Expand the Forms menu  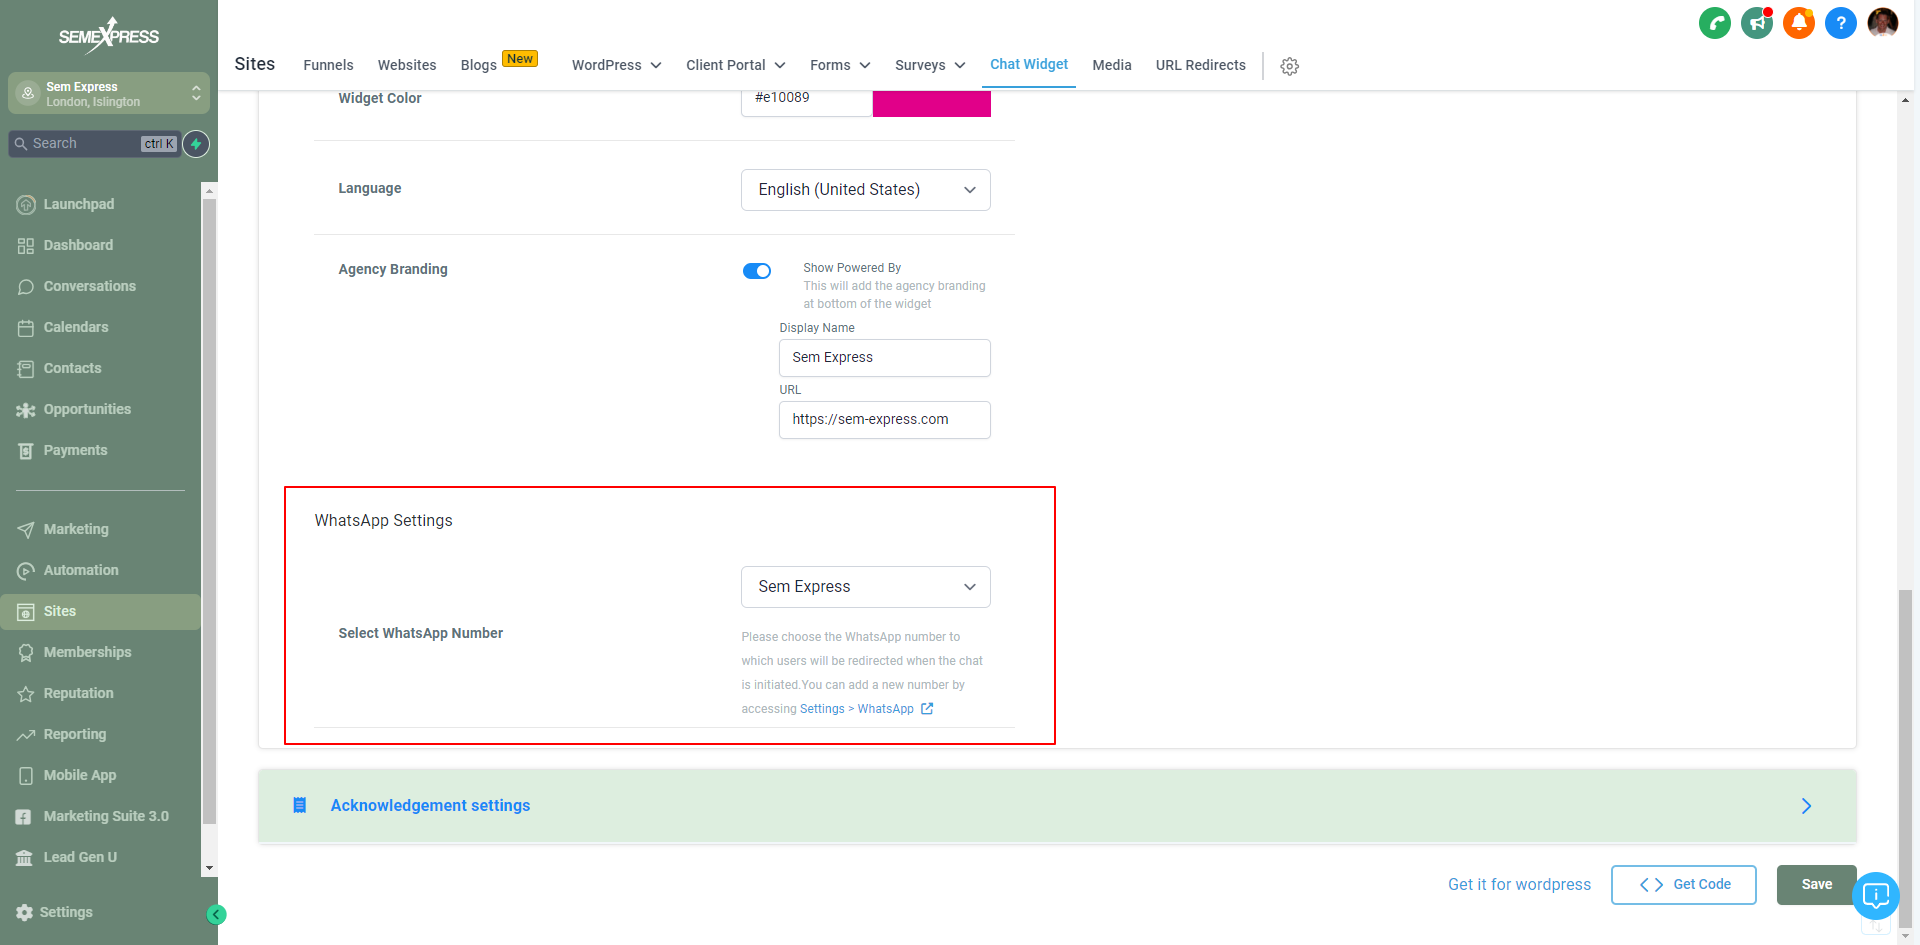[840, 65]
